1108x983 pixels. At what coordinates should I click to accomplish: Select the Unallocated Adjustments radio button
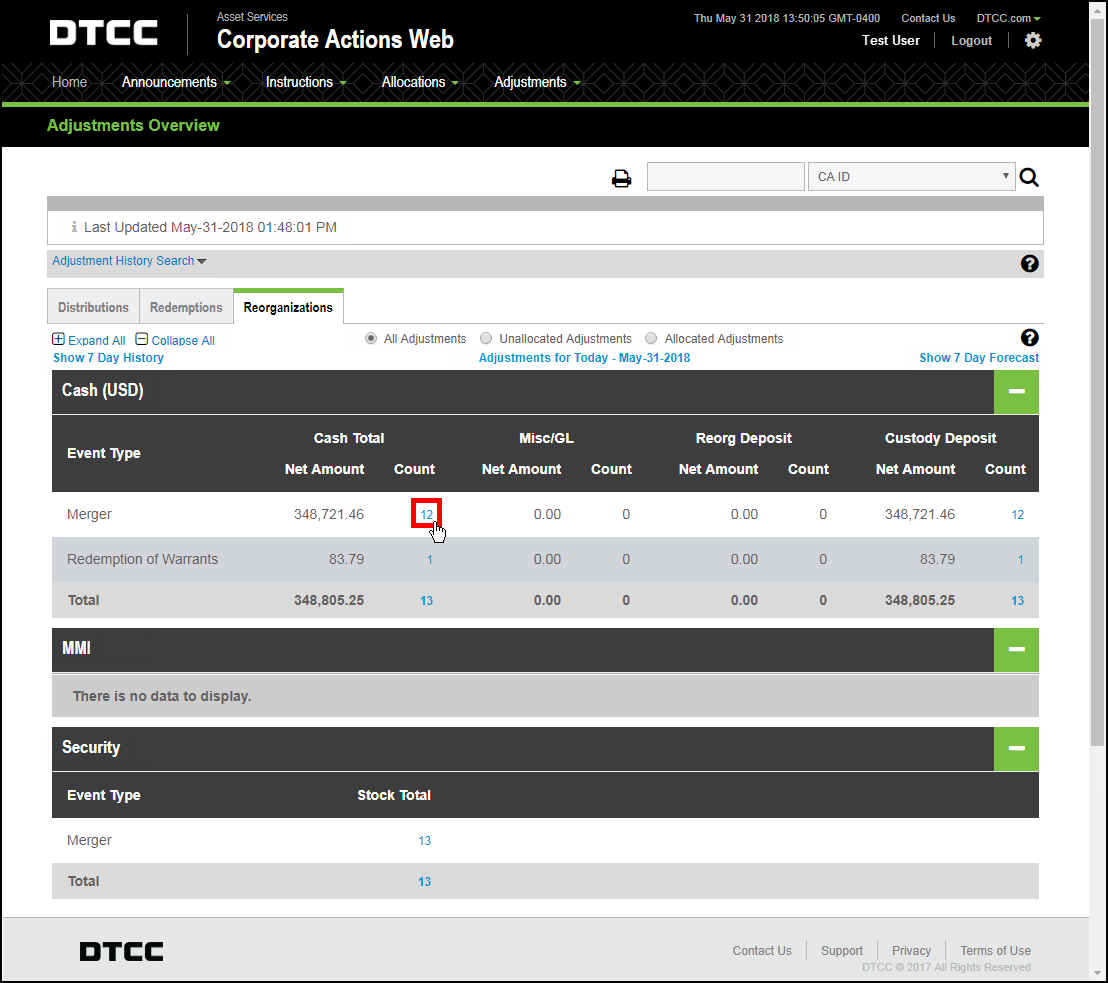click(486, 339)
